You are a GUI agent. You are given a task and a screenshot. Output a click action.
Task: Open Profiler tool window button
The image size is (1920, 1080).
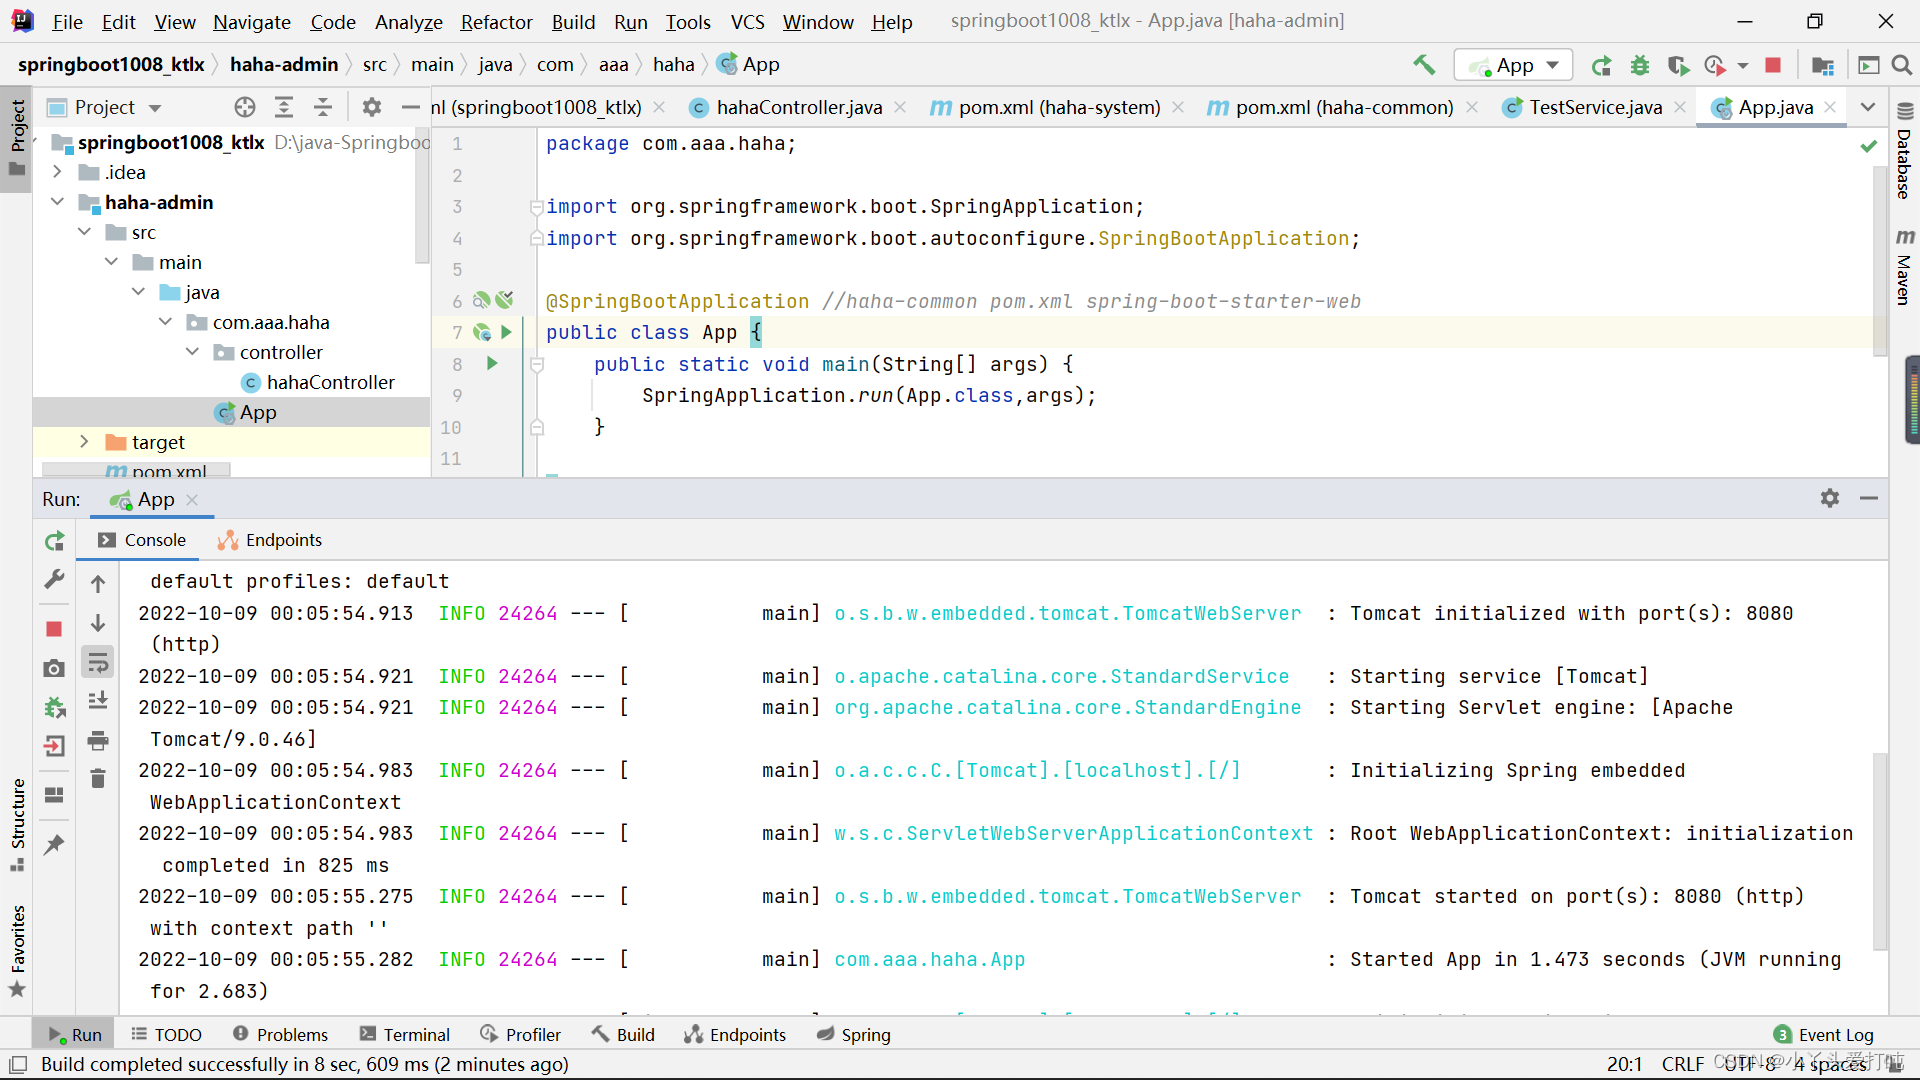521,1034
